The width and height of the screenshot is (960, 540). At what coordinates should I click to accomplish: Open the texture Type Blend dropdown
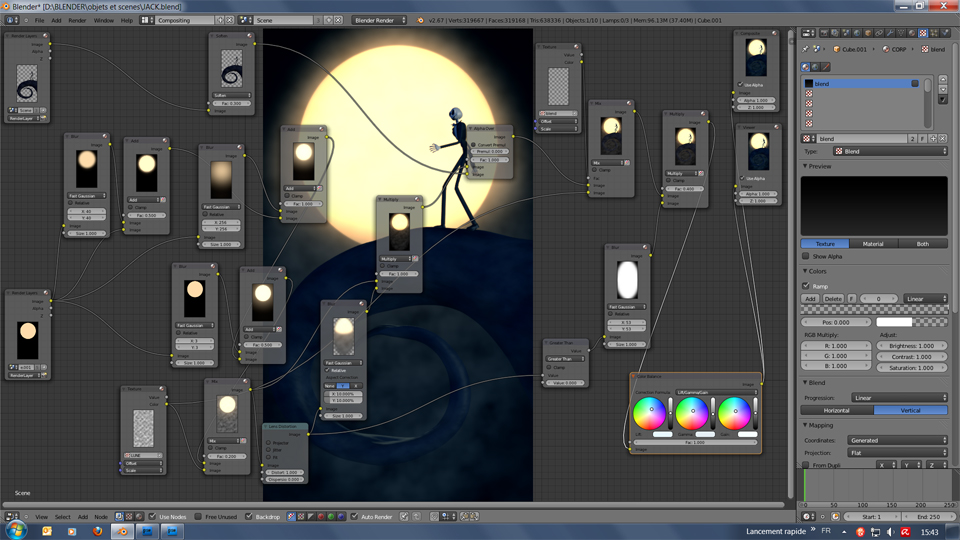click(x=890, y=151)
